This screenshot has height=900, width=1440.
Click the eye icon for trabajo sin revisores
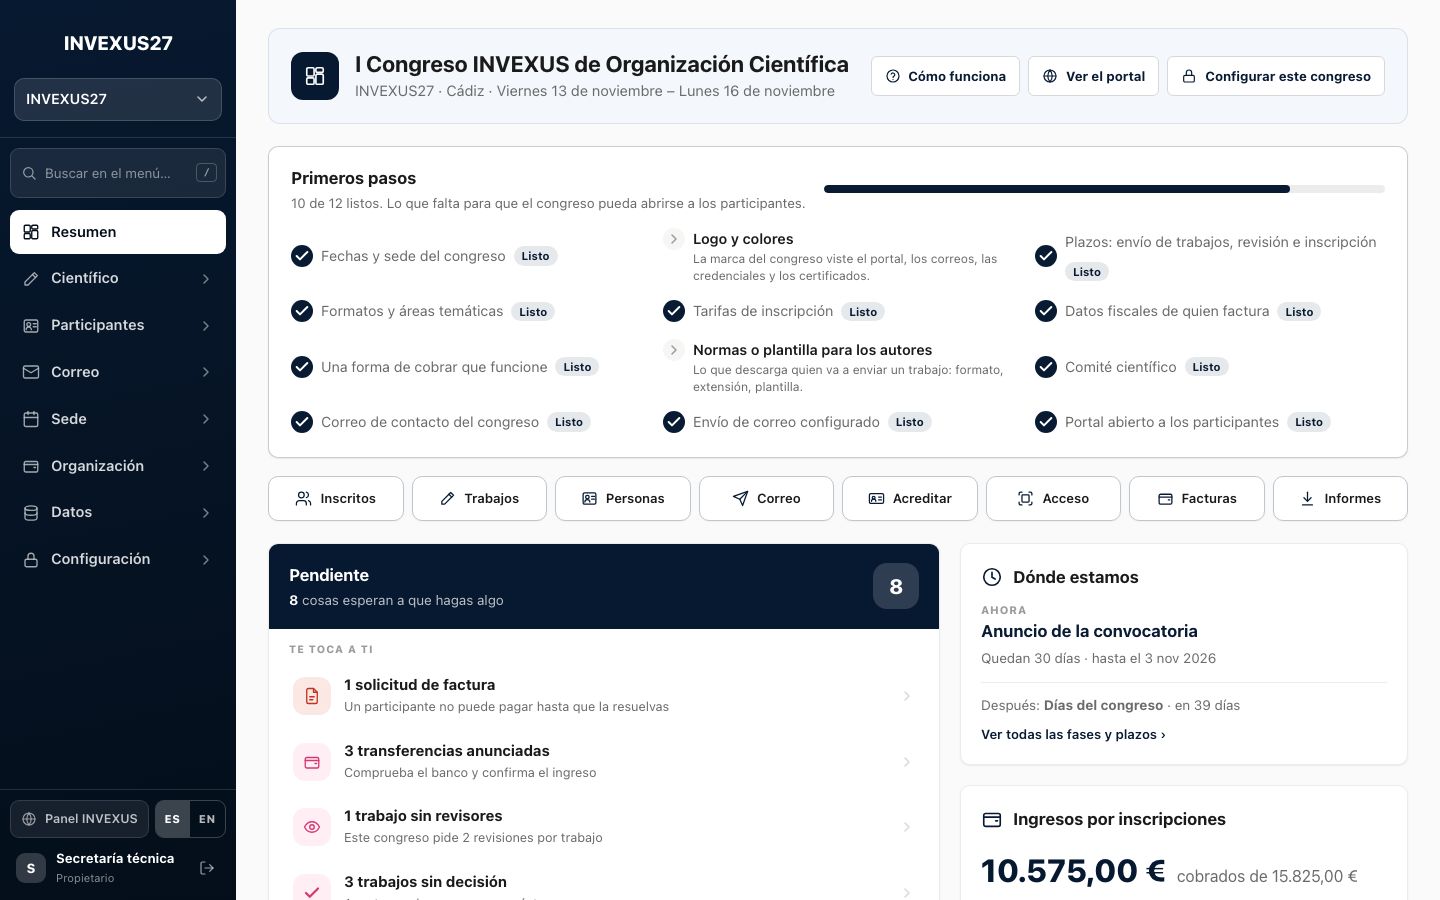(x=312, y=827)
